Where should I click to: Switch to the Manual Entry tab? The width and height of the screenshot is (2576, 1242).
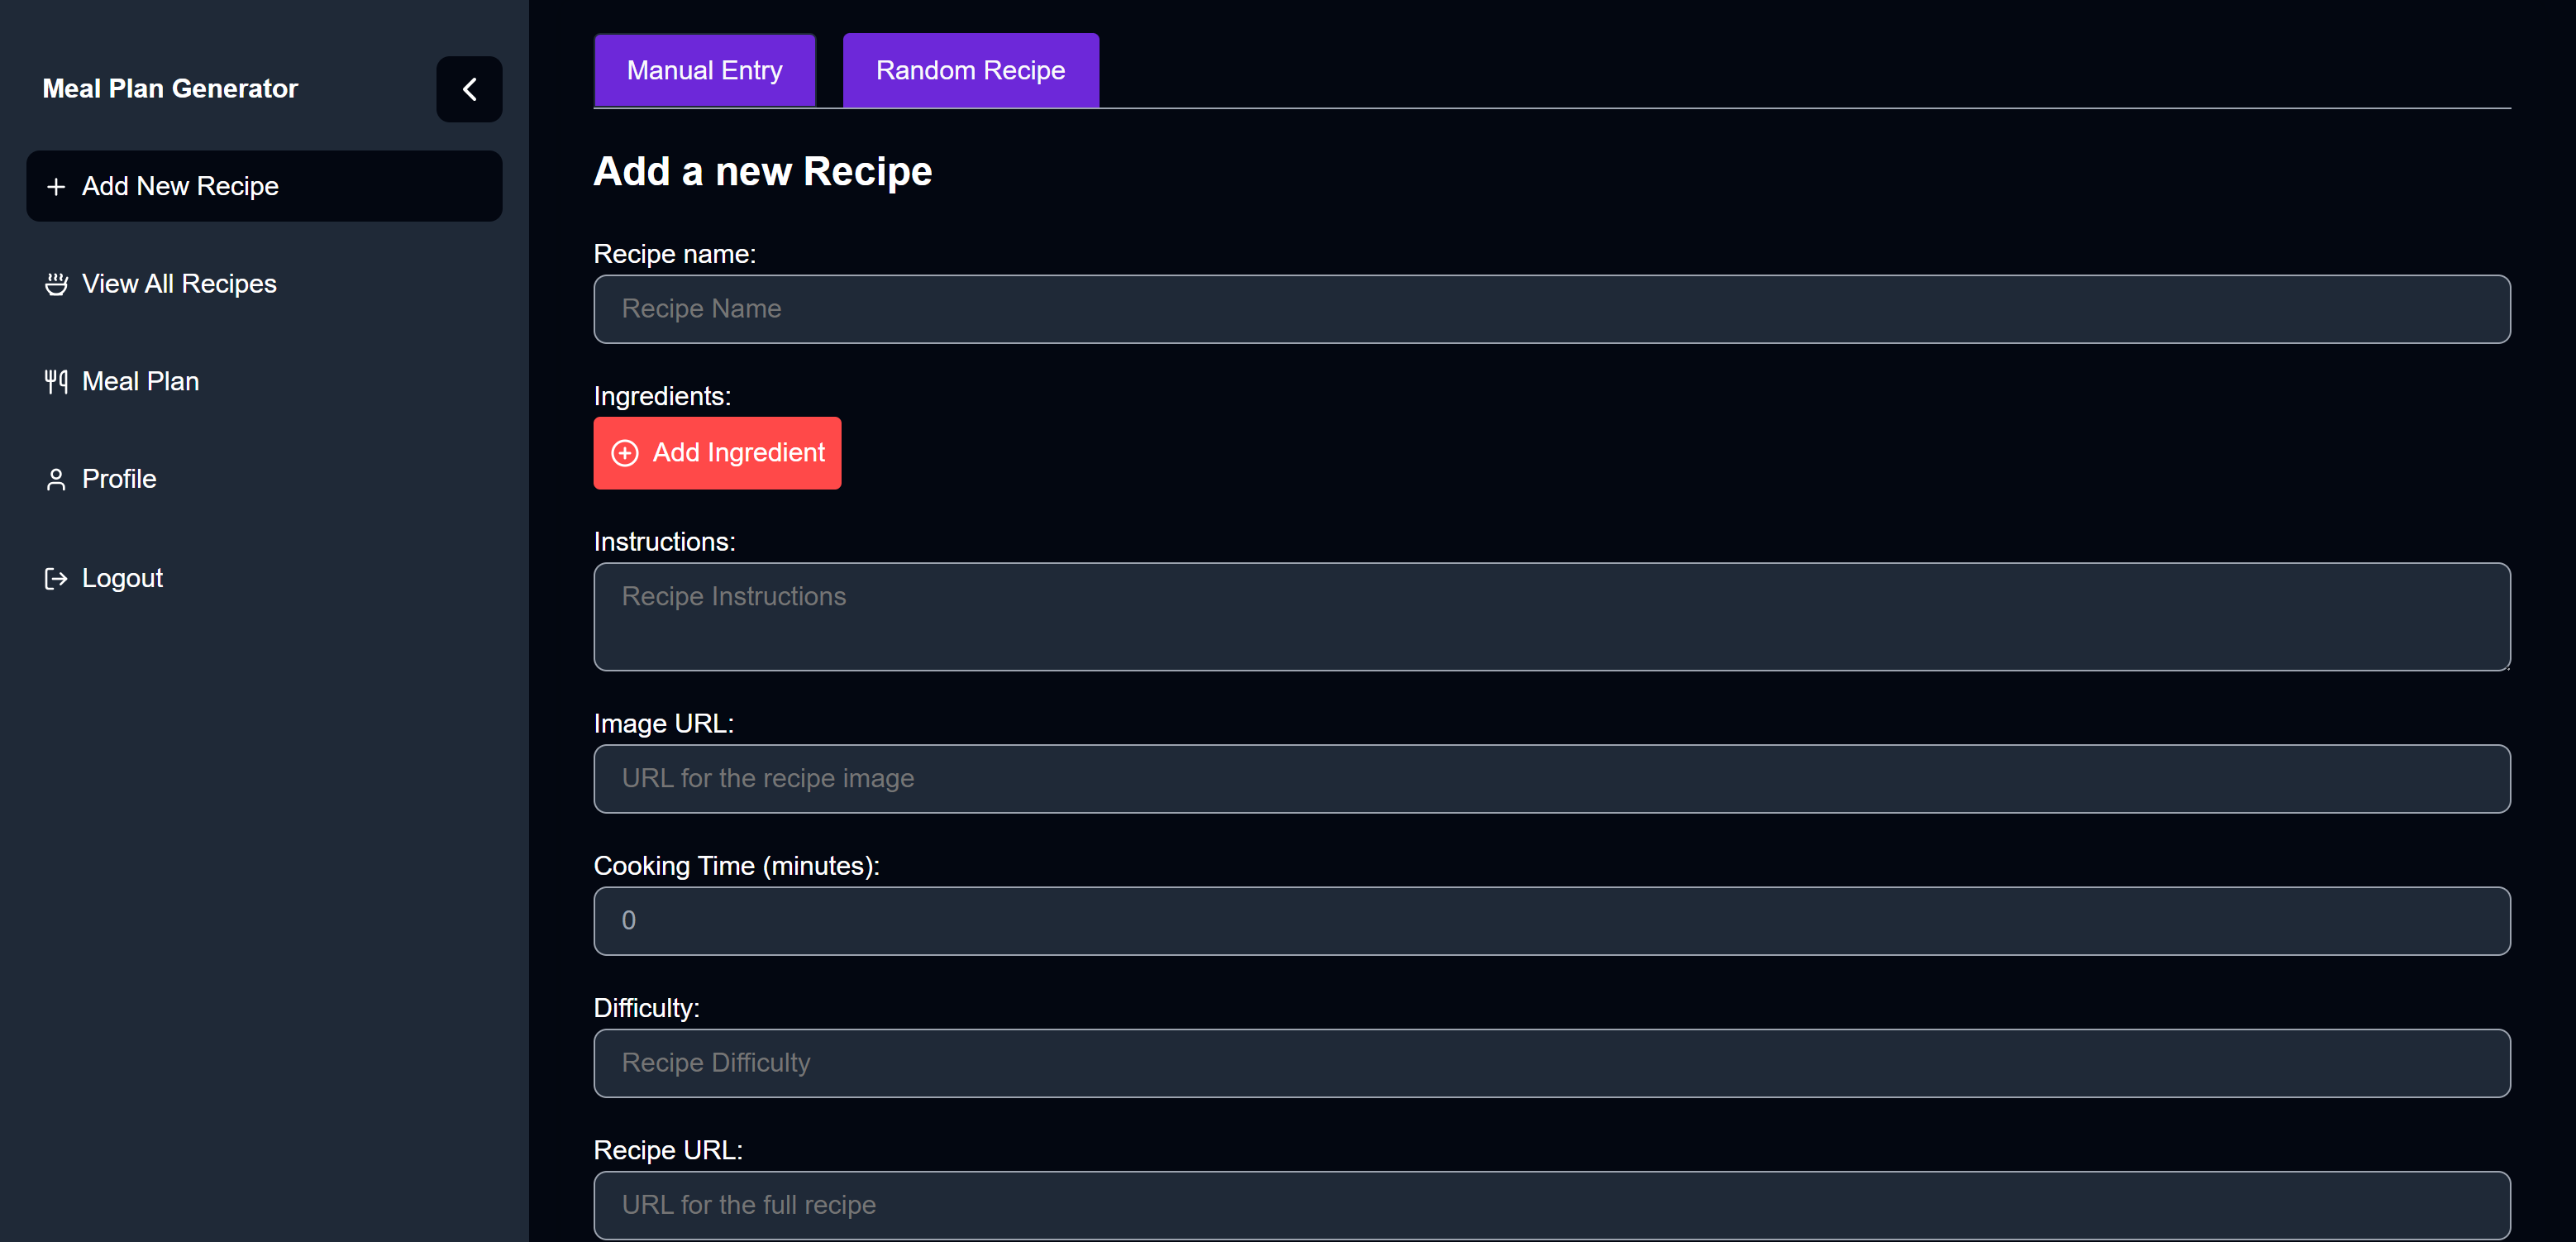click(705, 70)
